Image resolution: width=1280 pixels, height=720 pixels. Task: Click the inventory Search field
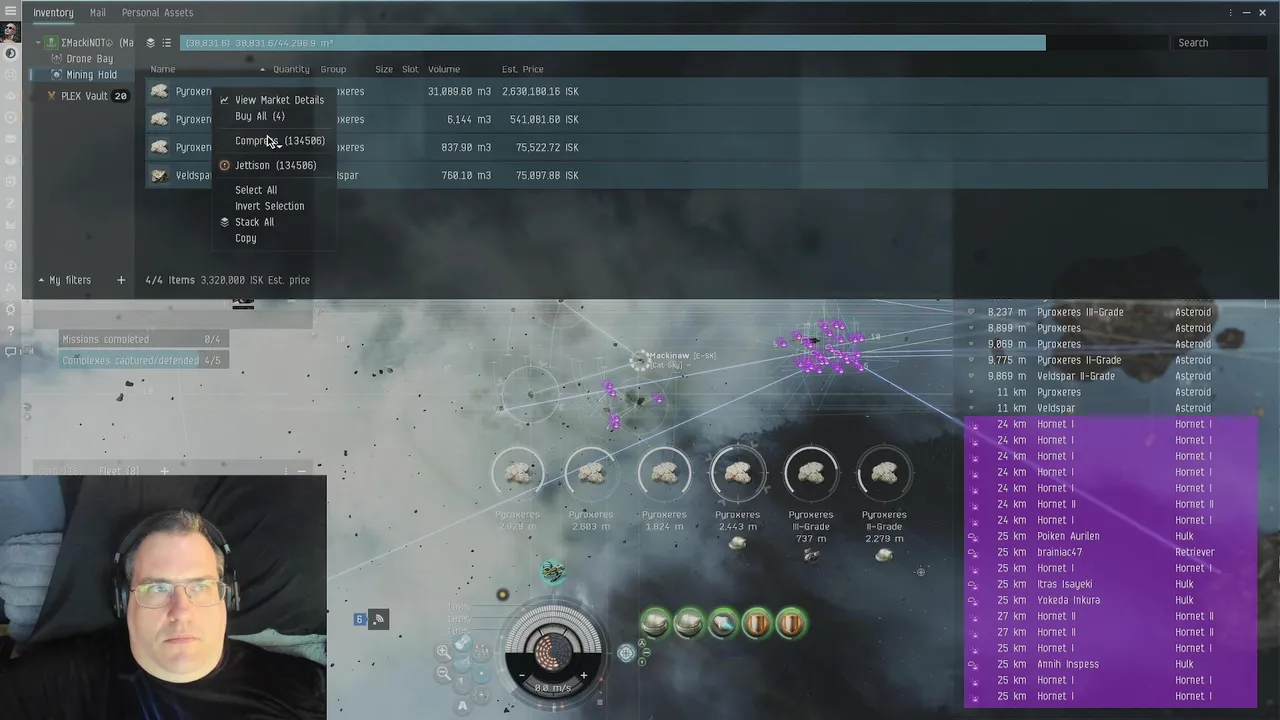[1218, 43]
